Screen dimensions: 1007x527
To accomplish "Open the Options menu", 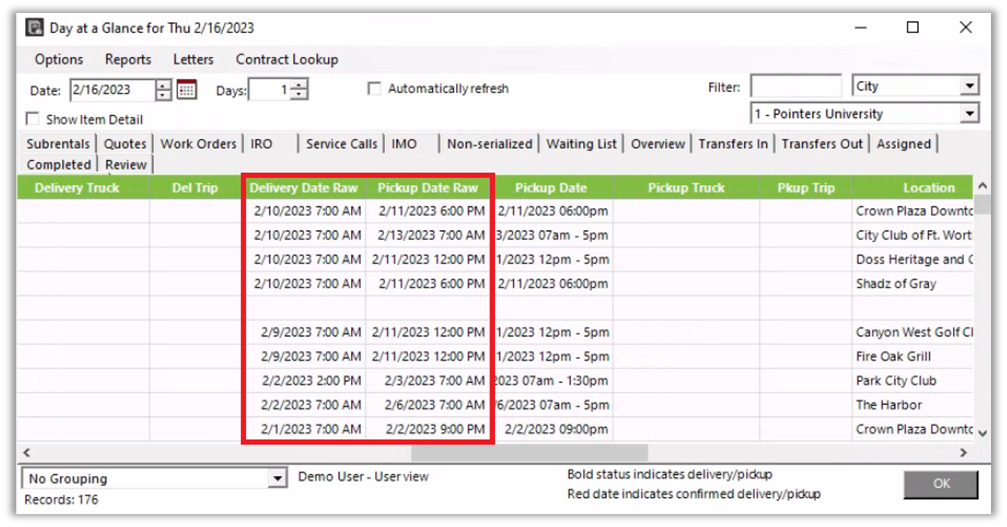I will tap(59, 59).
